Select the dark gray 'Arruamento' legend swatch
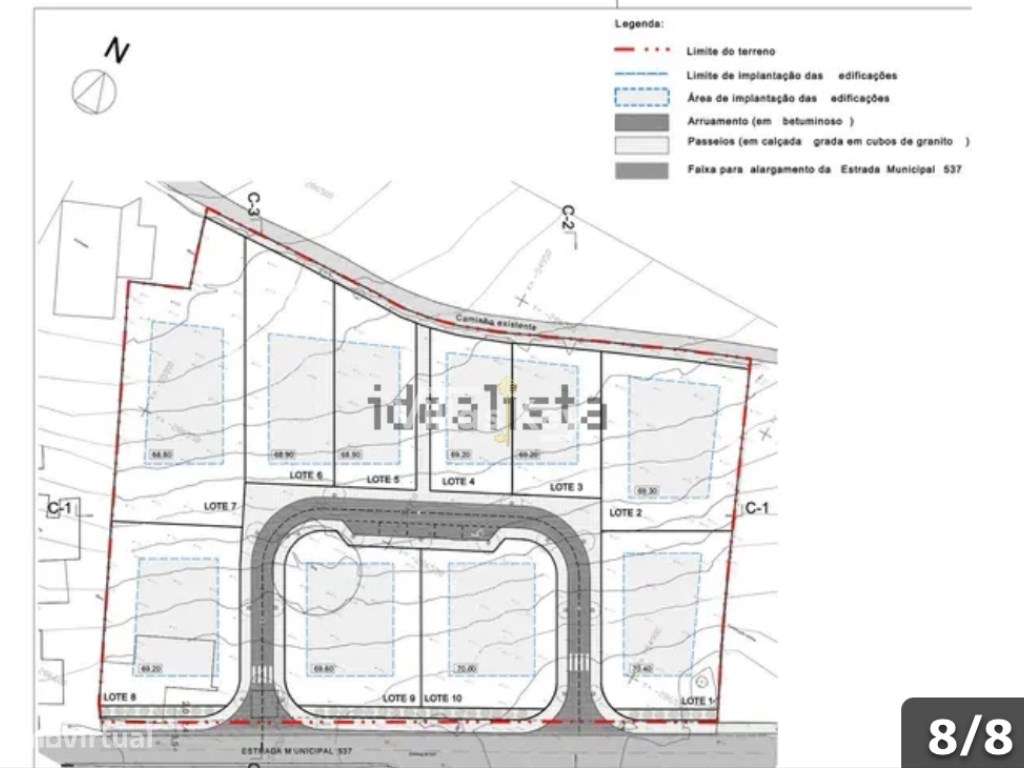 point(642,122)
